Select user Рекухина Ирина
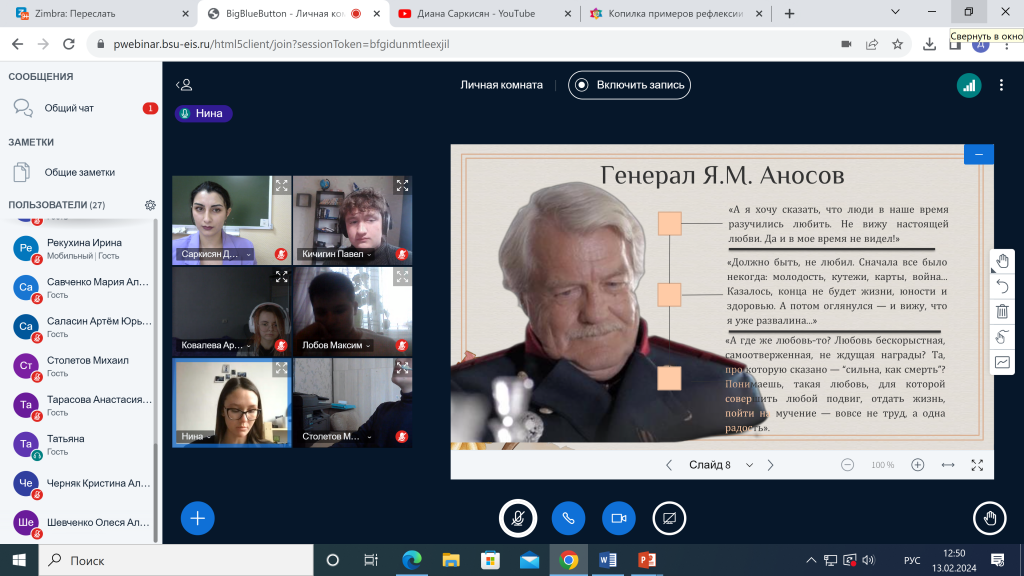This screenshot has height=576, width=1024. point(80,249)
